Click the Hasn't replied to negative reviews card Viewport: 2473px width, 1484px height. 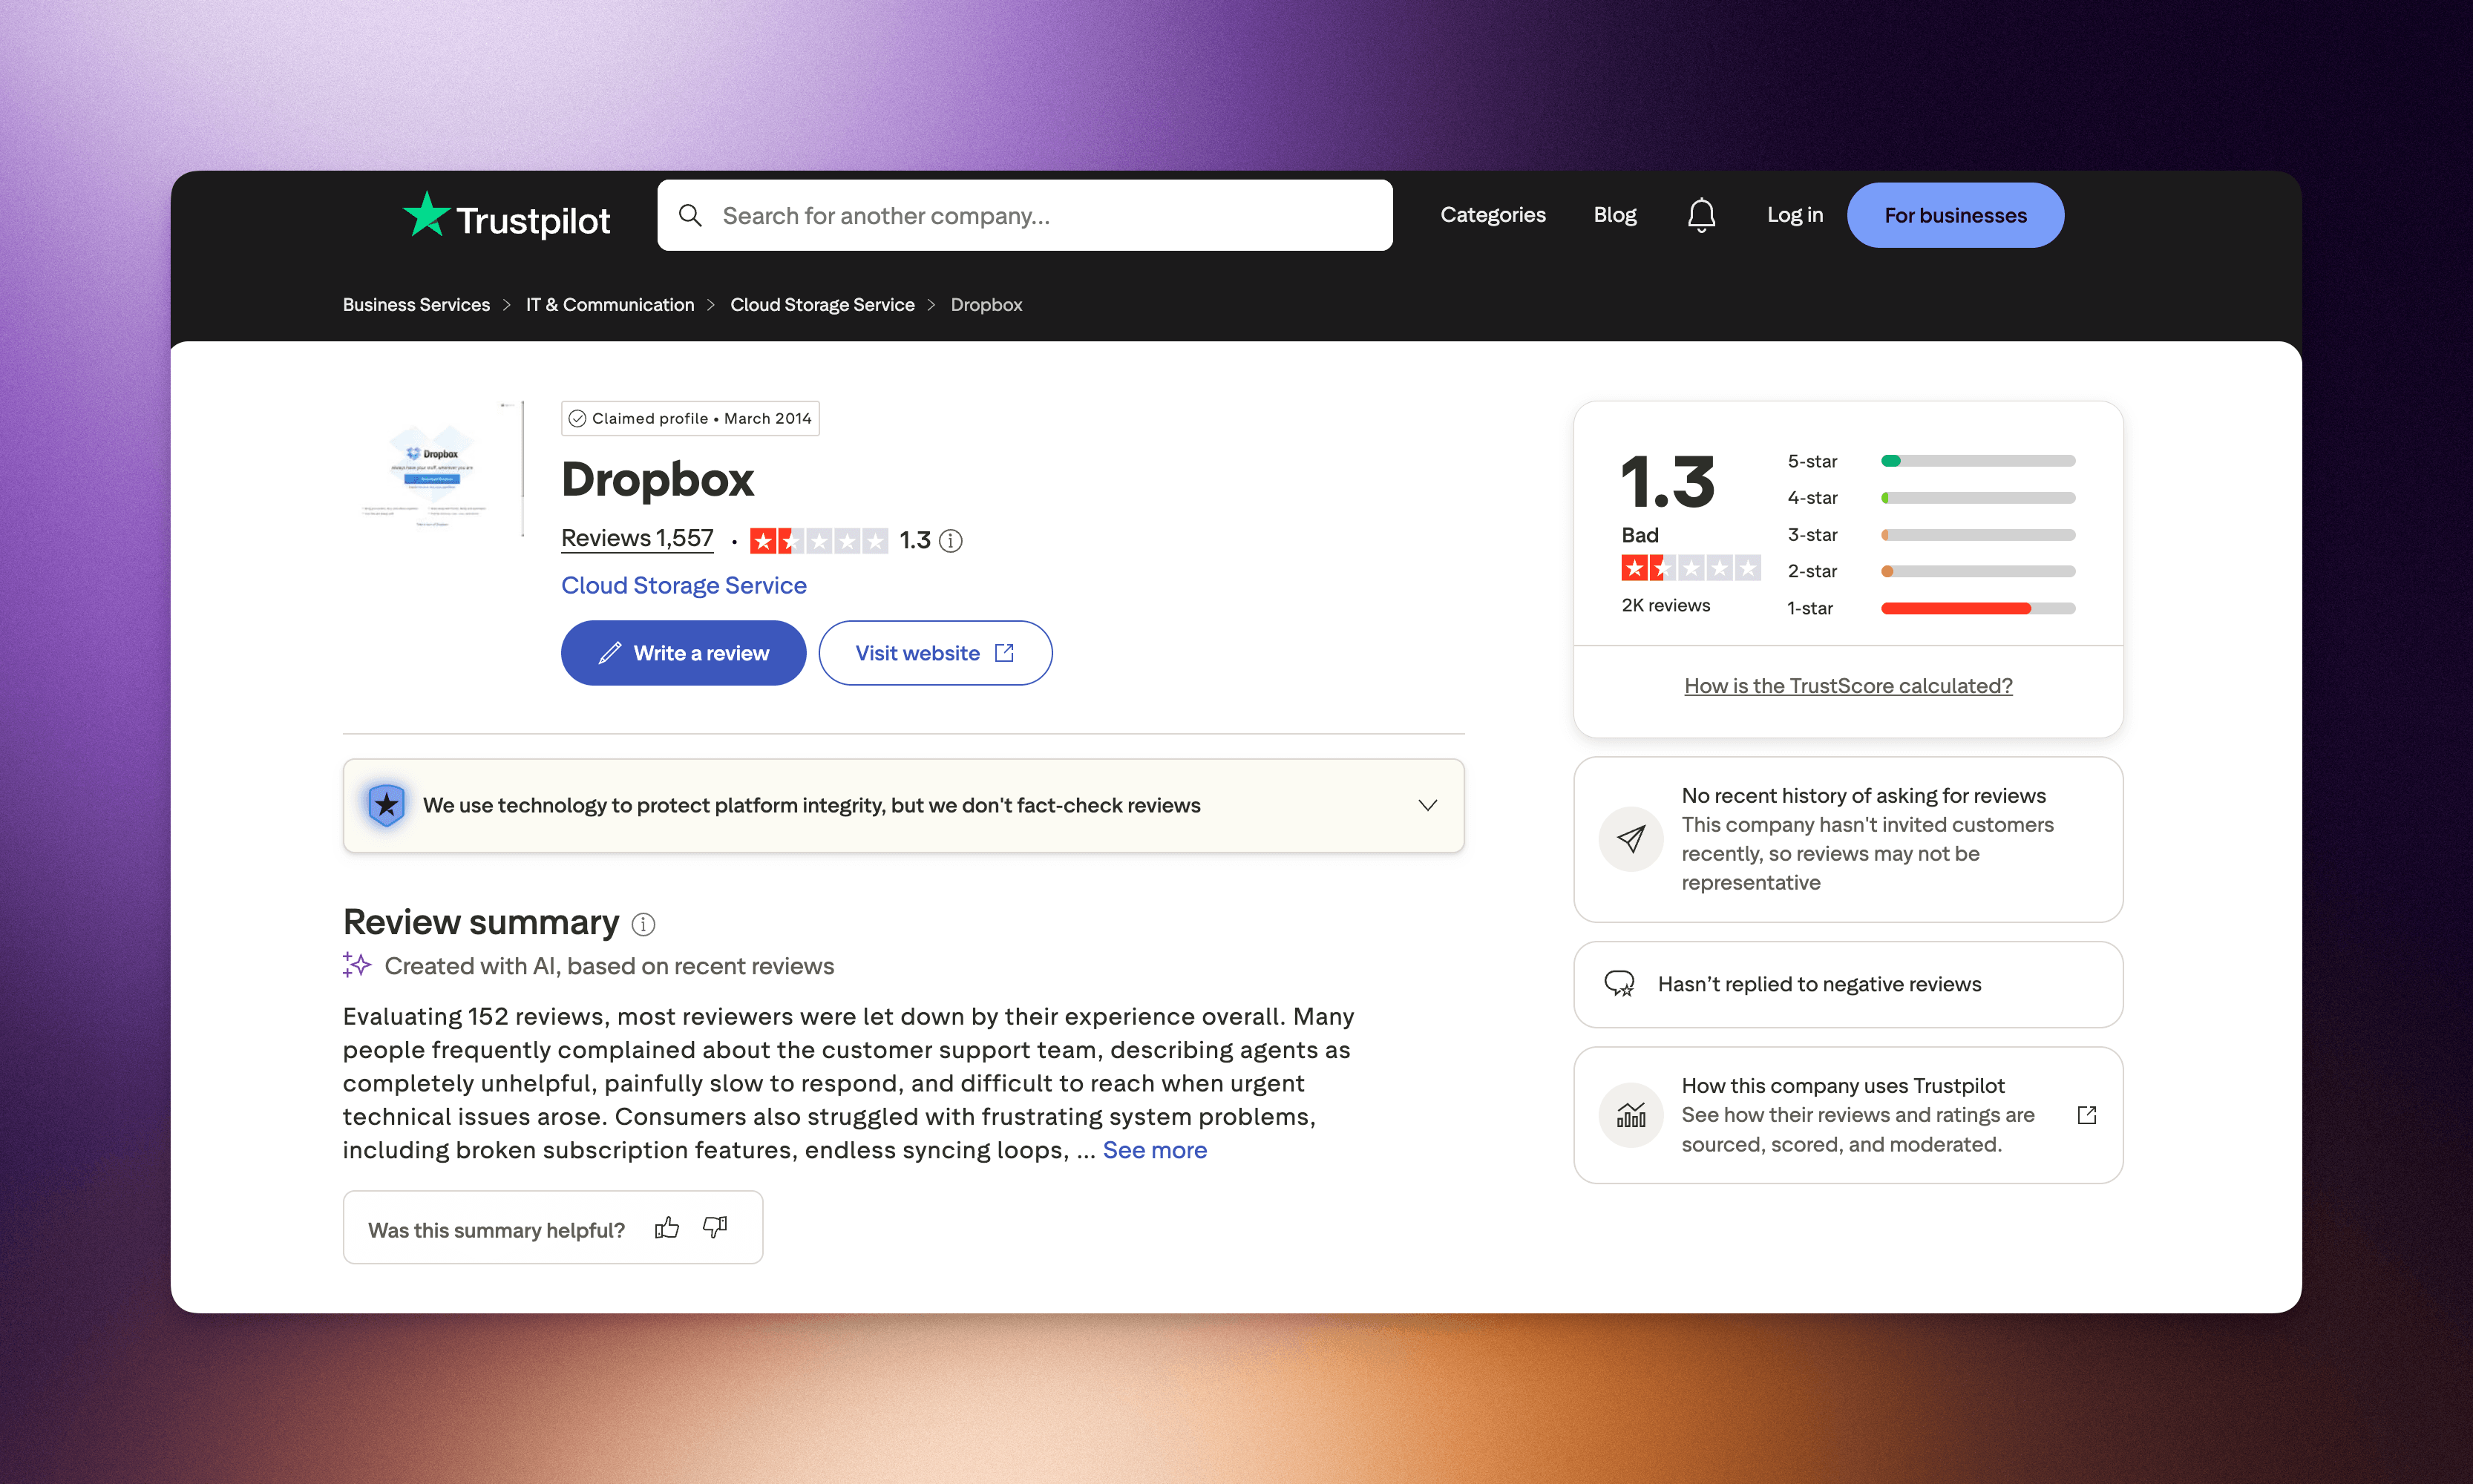(x=1848, y=984)
